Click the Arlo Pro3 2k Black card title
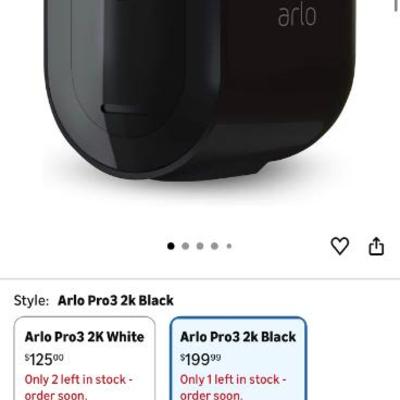The height and width of the screenshot is (400, 400). pyautogui.click(x=238, y=337)
